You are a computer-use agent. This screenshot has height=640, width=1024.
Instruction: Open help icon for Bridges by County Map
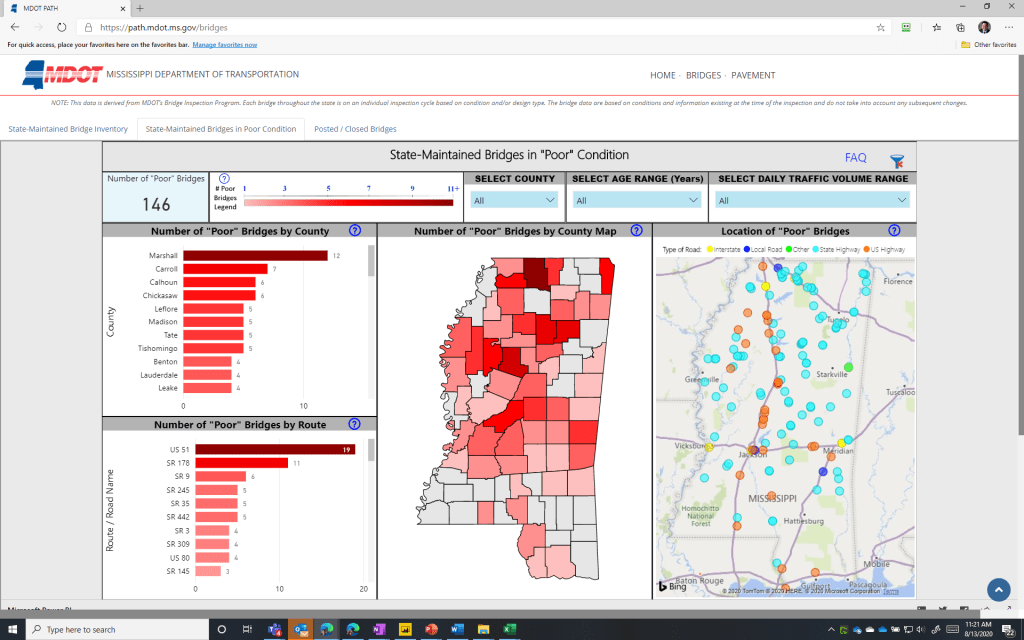click(637, 230)
